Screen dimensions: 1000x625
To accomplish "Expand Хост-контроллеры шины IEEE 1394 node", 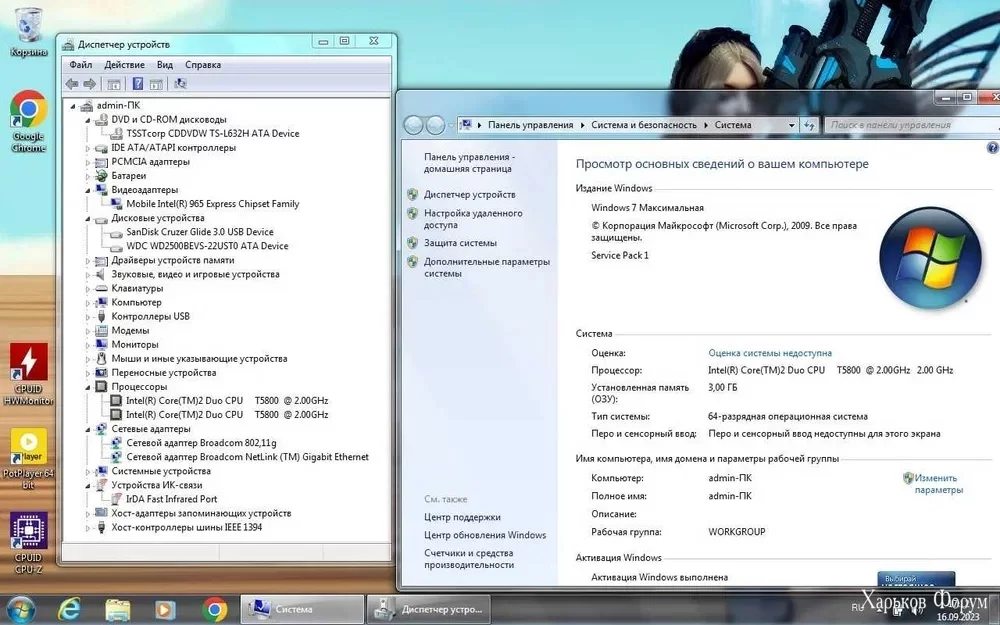I will [x=88, y=527].
